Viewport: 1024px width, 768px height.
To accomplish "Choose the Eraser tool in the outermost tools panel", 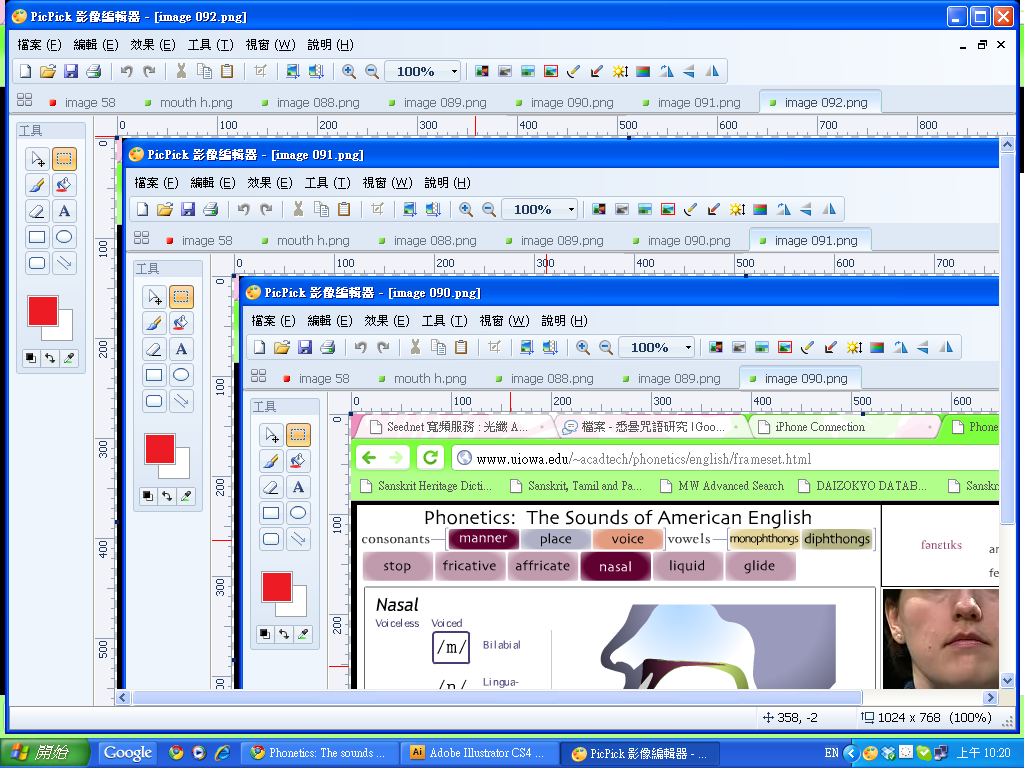I will point(37,211).
